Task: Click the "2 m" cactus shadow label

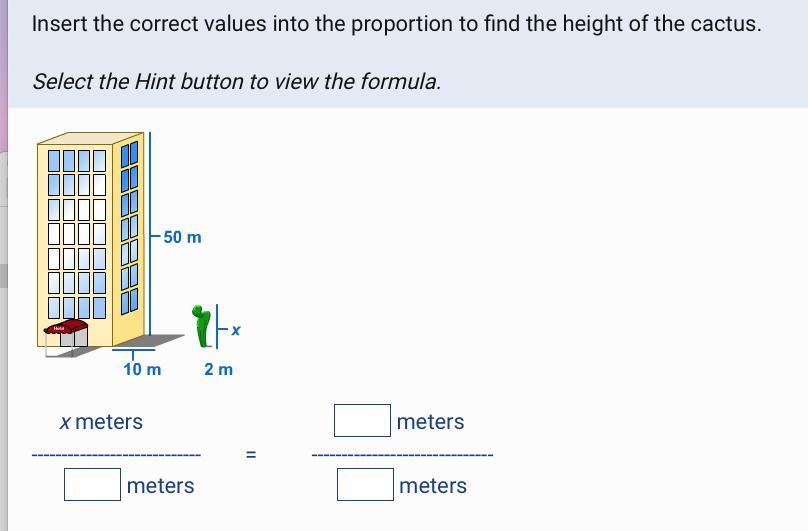Action: coord(218,369)
